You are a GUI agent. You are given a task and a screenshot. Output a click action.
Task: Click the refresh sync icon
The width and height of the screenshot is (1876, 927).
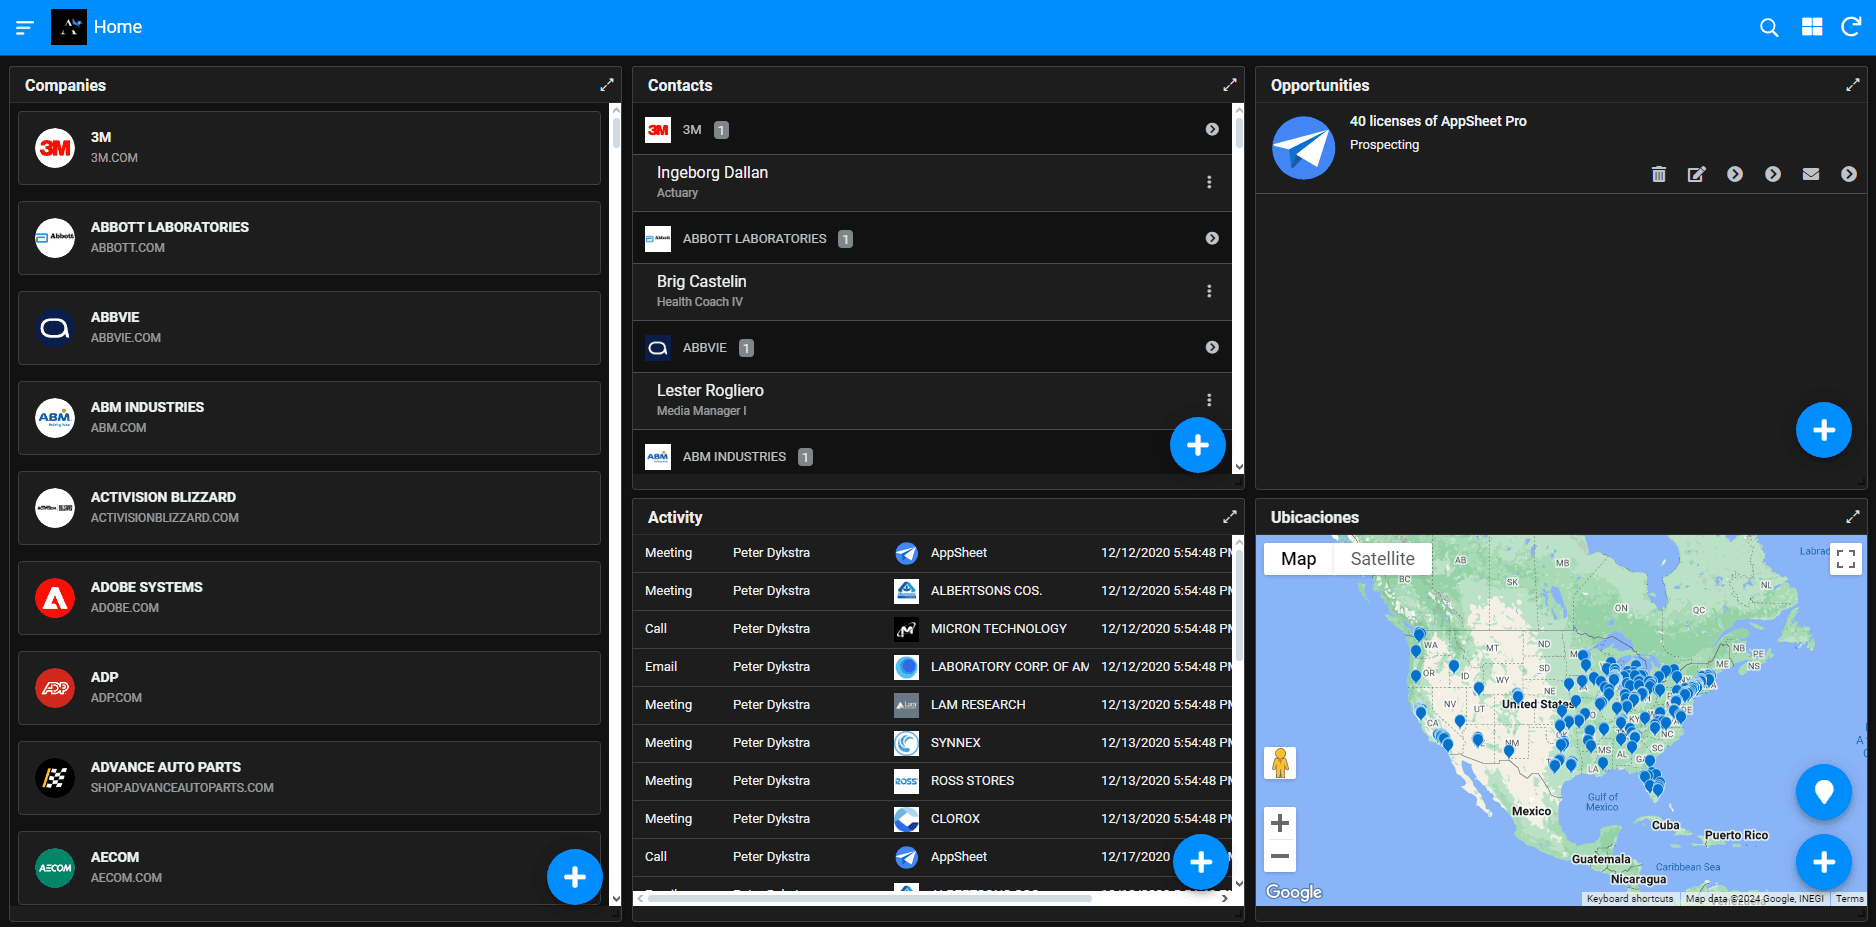click(x=1851, y=27)
